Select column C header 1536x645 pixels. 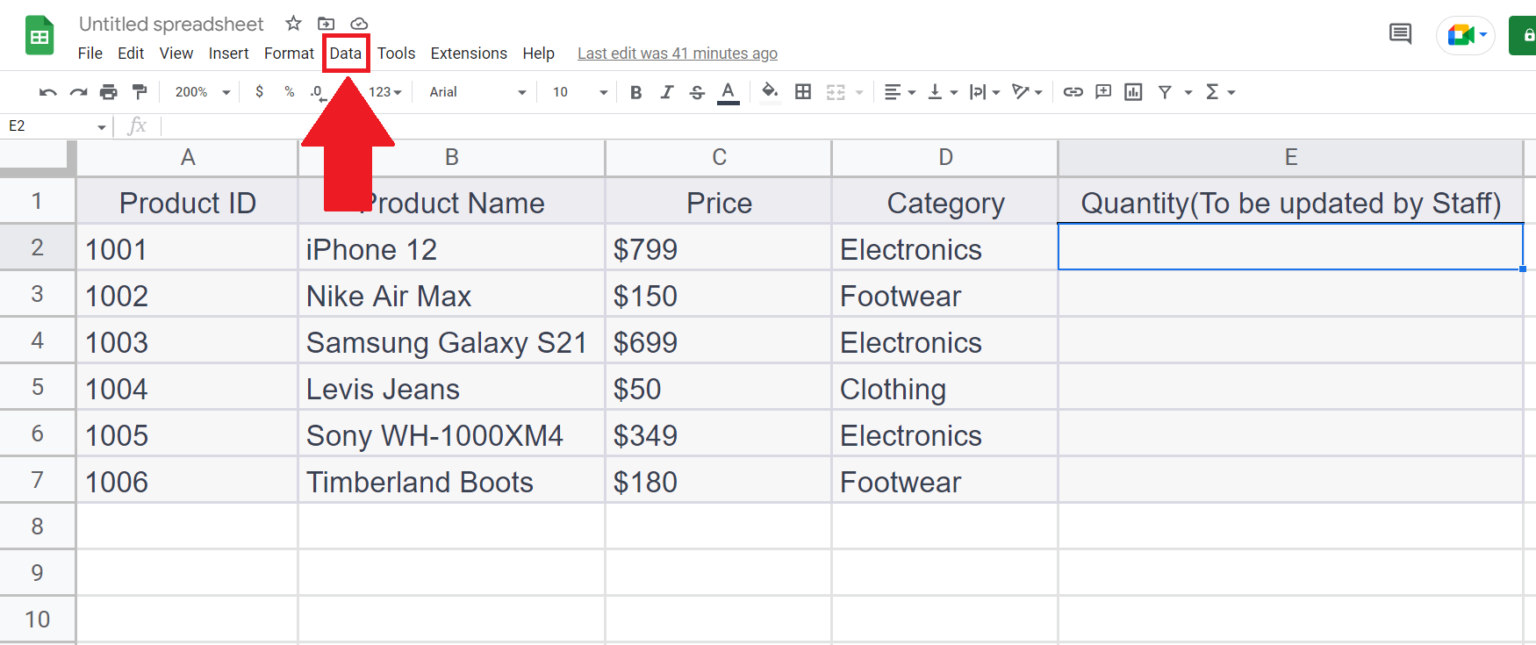(x=719, y=157)
